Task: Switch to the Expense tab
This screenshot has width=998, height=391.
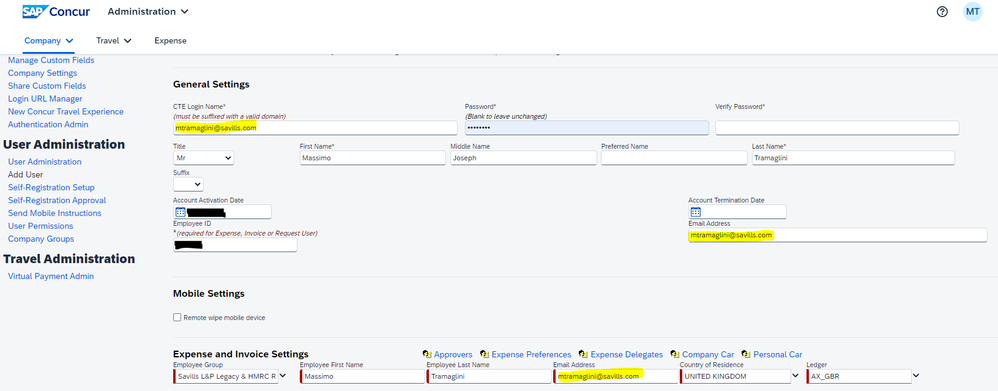Action: click(171, 41)
